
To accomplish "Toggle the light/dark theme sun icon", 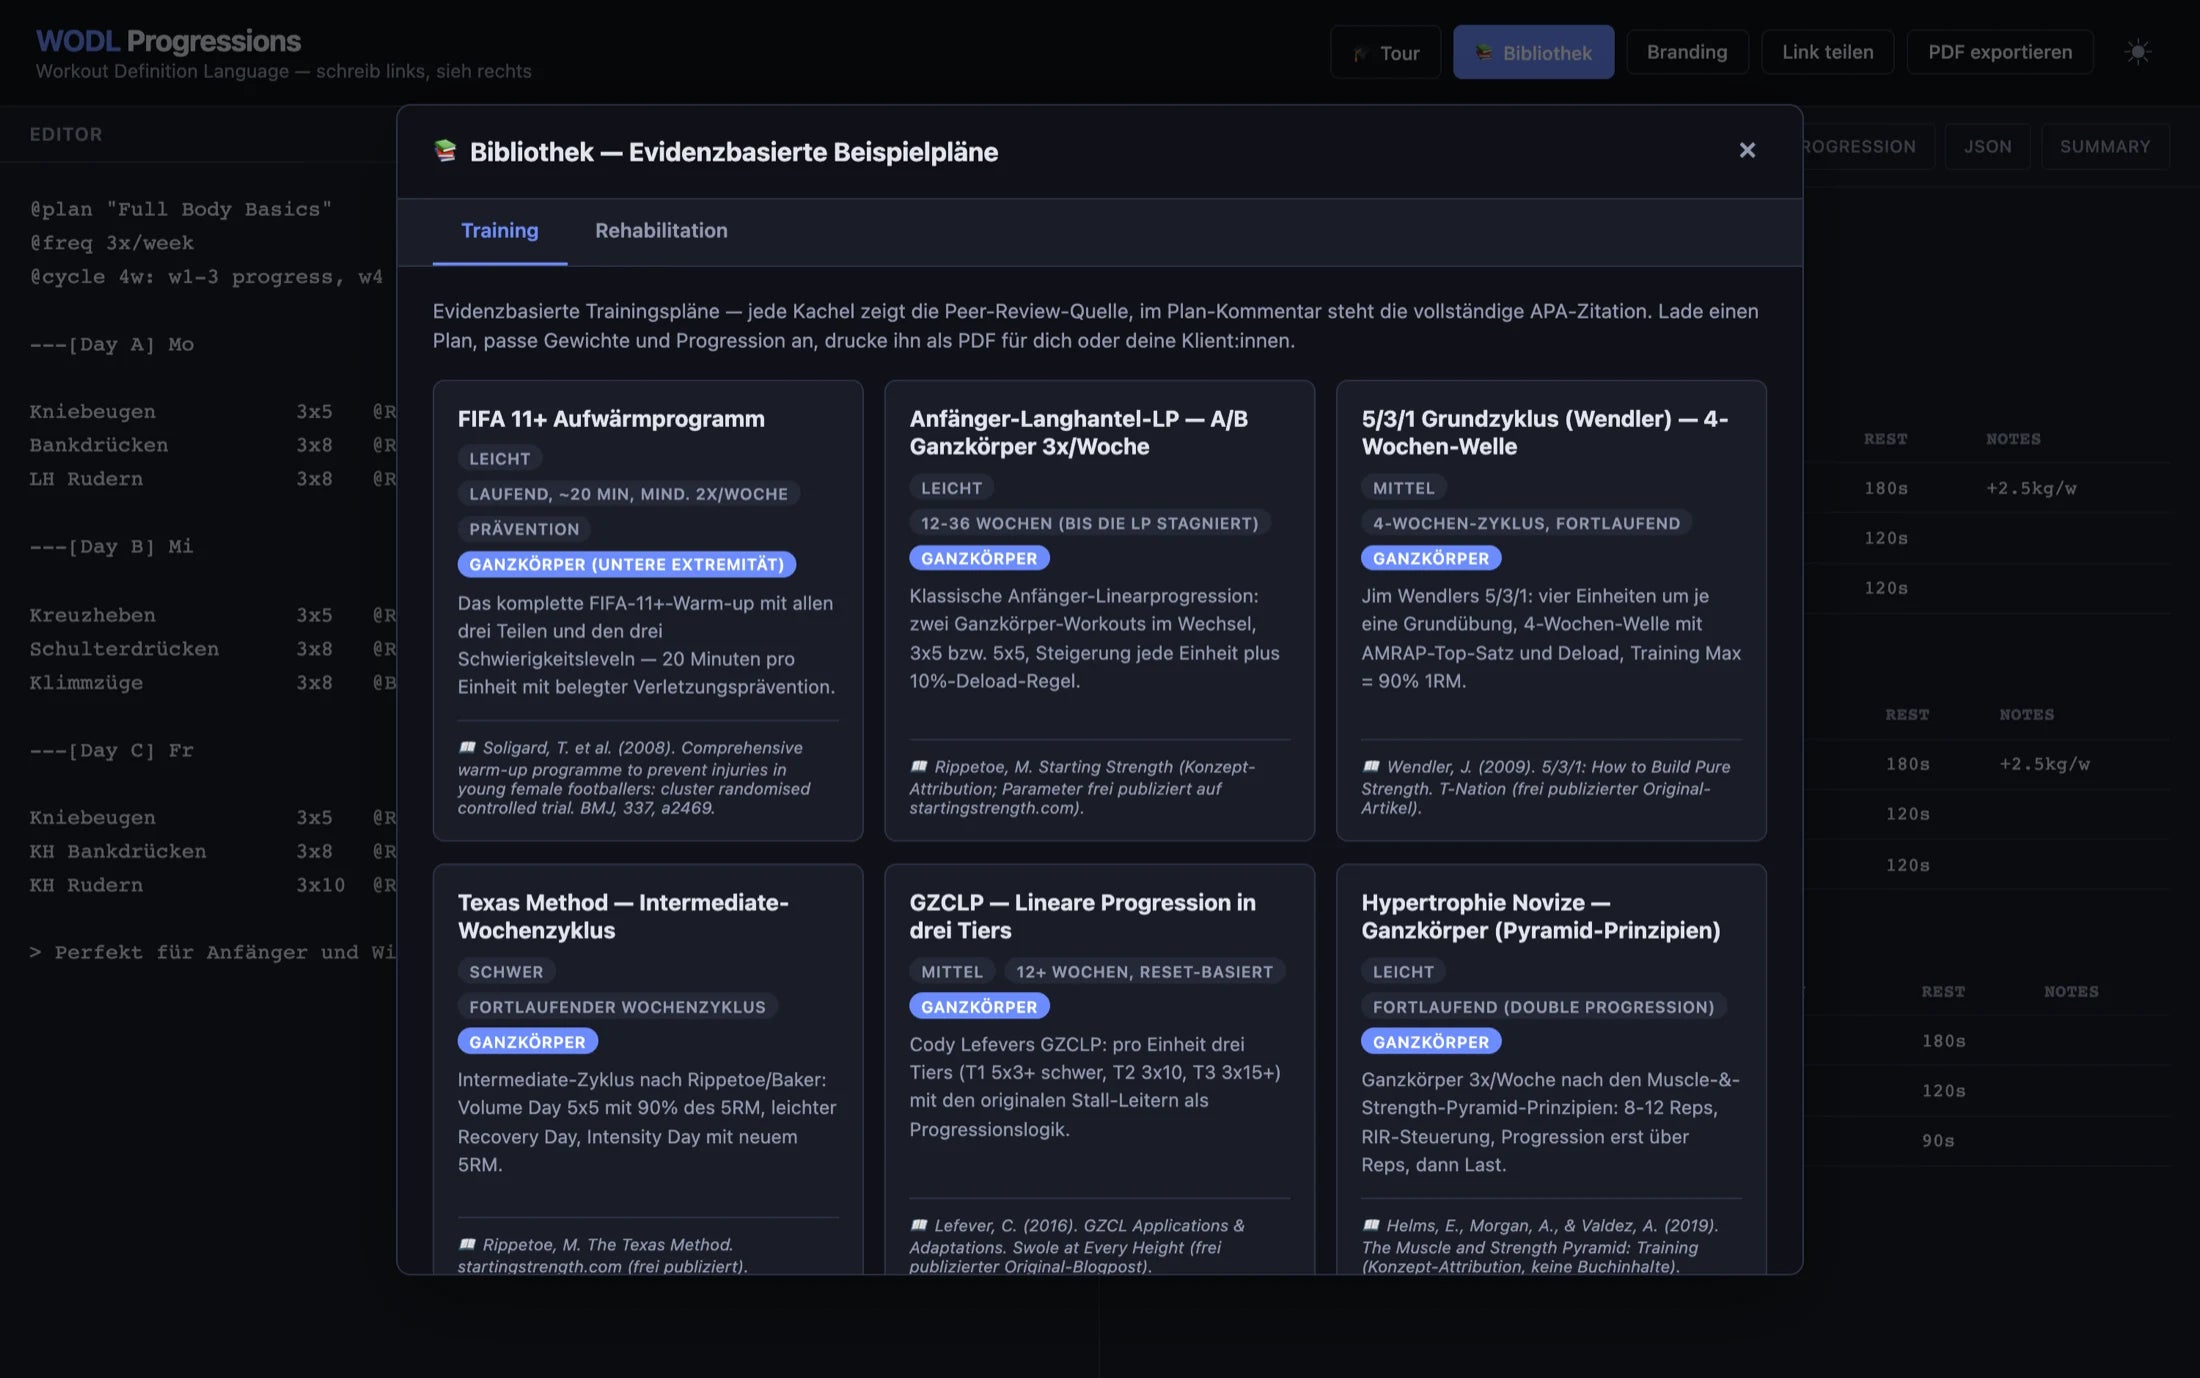I will pos(2138,52).
